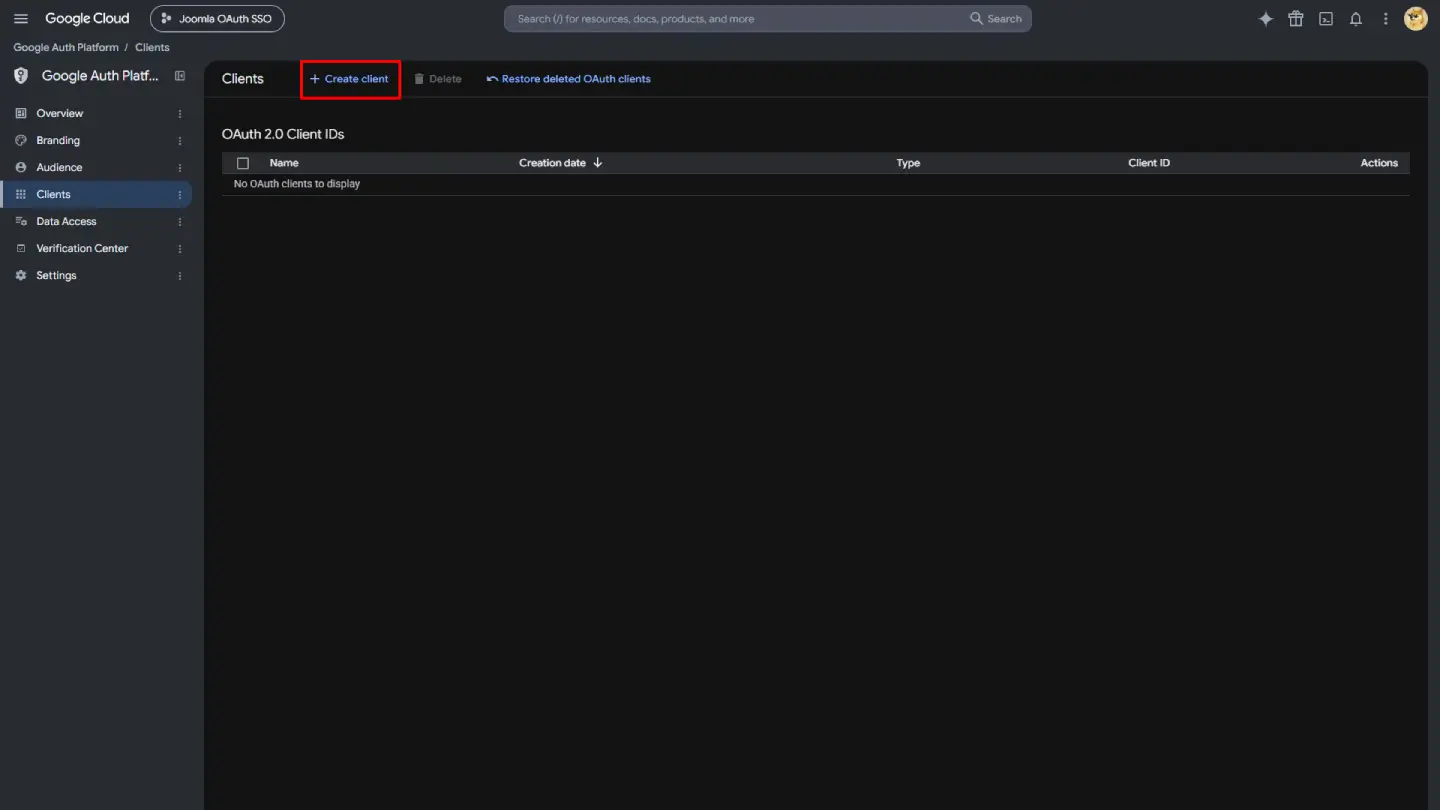Sort by Creation date column
Screen dimensions: 1440x810
click(x=560, y=163)
